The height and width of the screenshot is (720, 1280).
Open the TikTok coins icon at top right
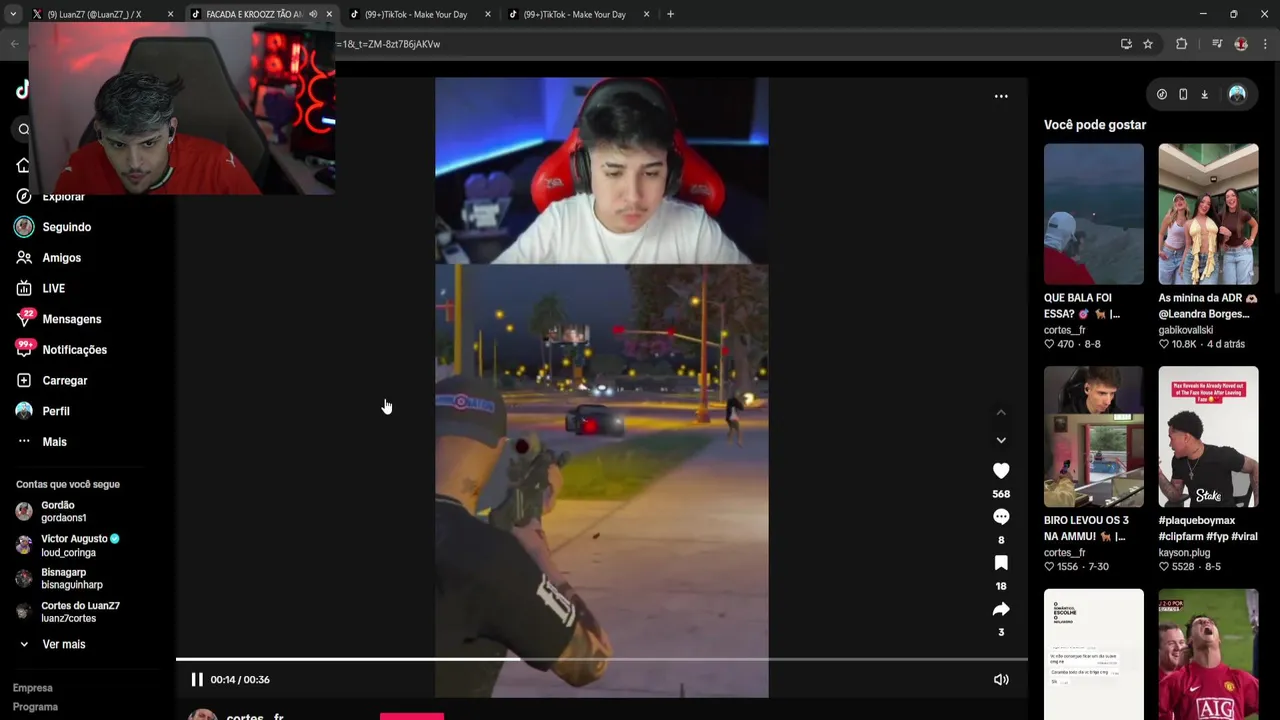[1162, 95]
